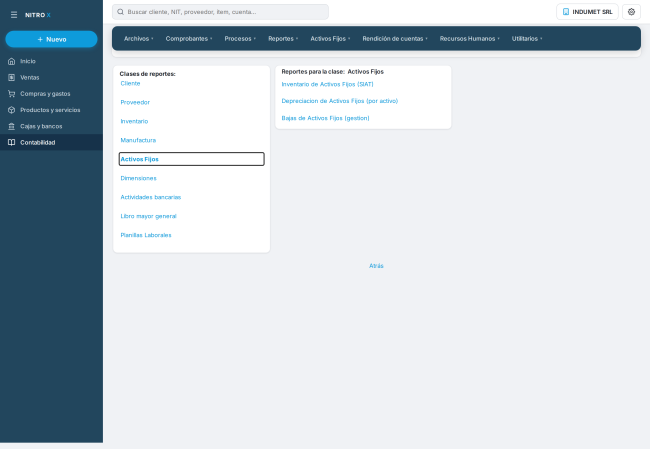Click the Cajas y bancos bank icon
The height and width of the screenshot is (449, 650).
pos(12,126)
